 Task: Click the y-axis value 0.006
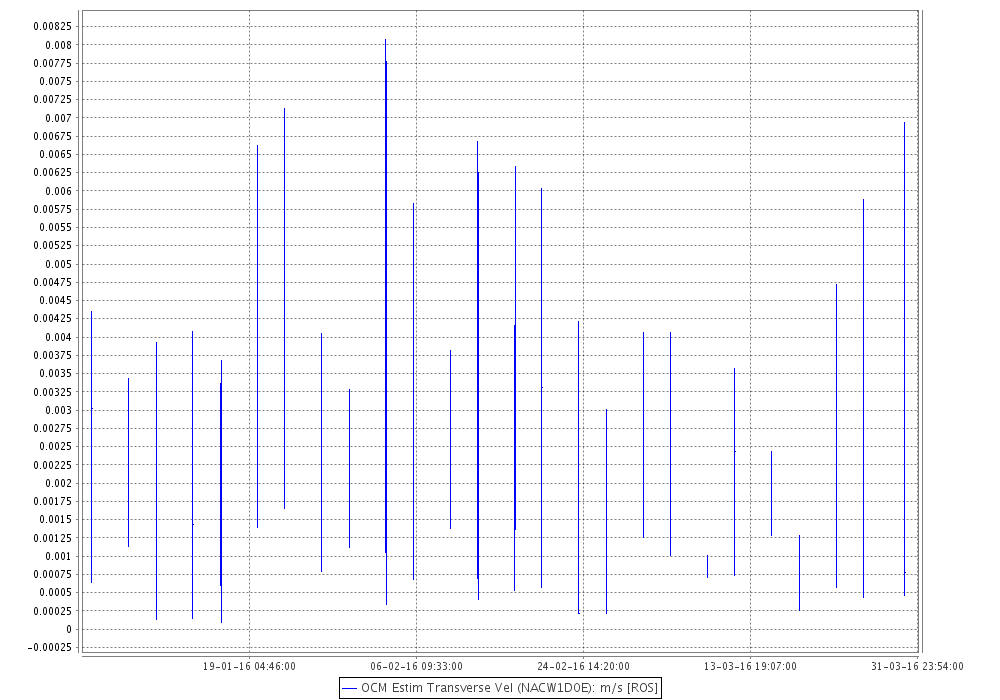[x=59, y=191]
